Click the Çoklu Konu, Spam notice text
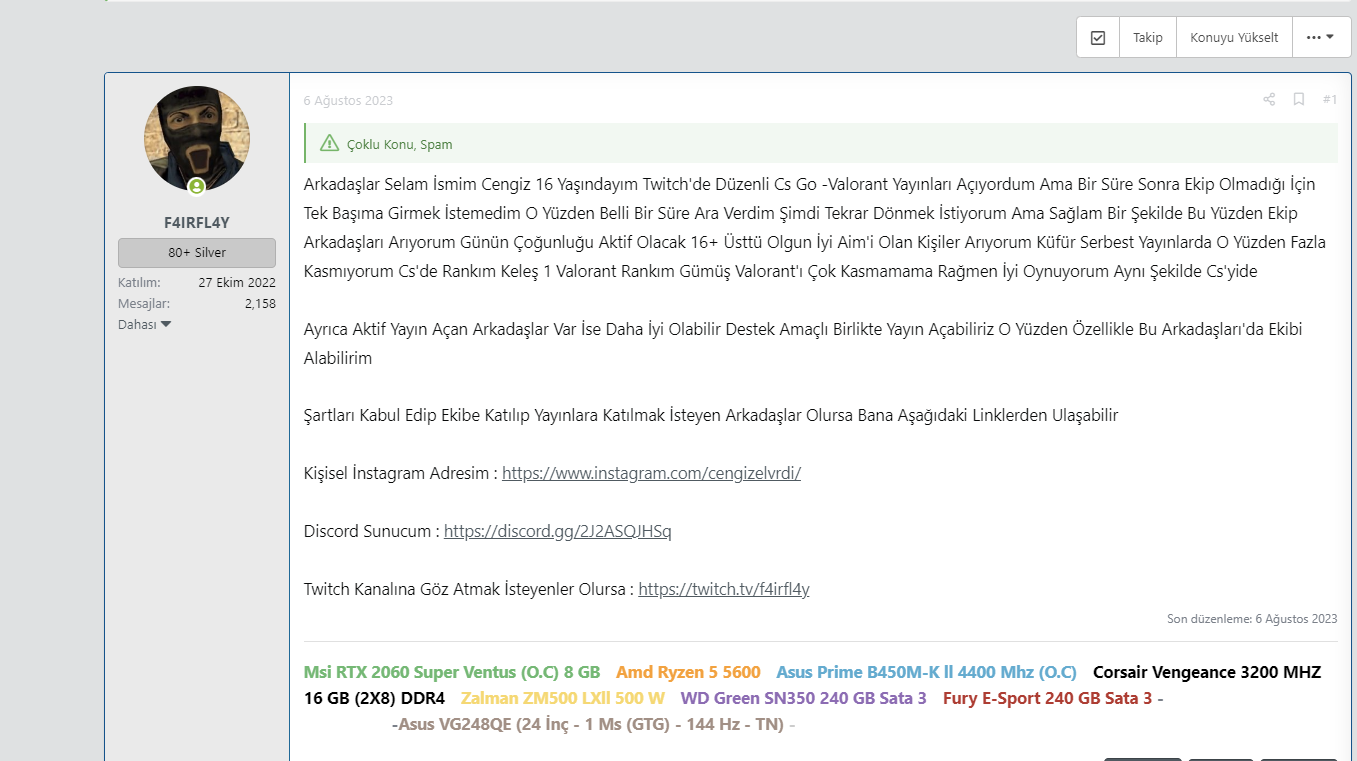This screenshot has width=1357, height=761. tap(400, 144)
